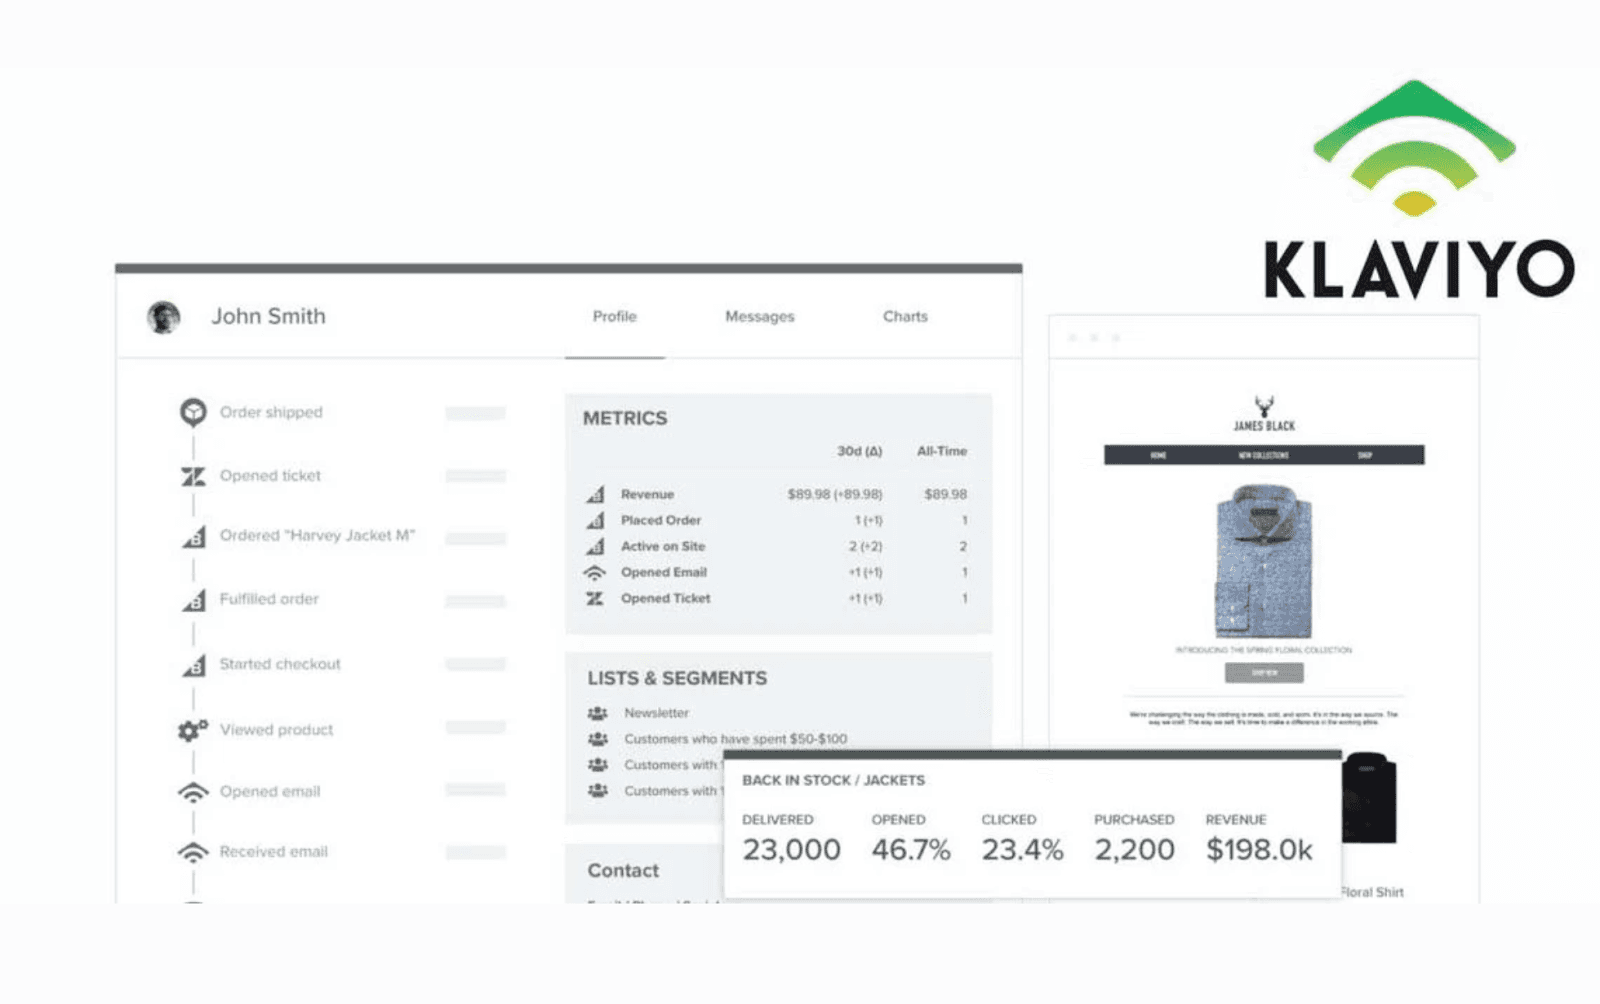Click the blue floral shirt image
The width and height of the screenshot is (1600, 1004).
[1263, 561]
